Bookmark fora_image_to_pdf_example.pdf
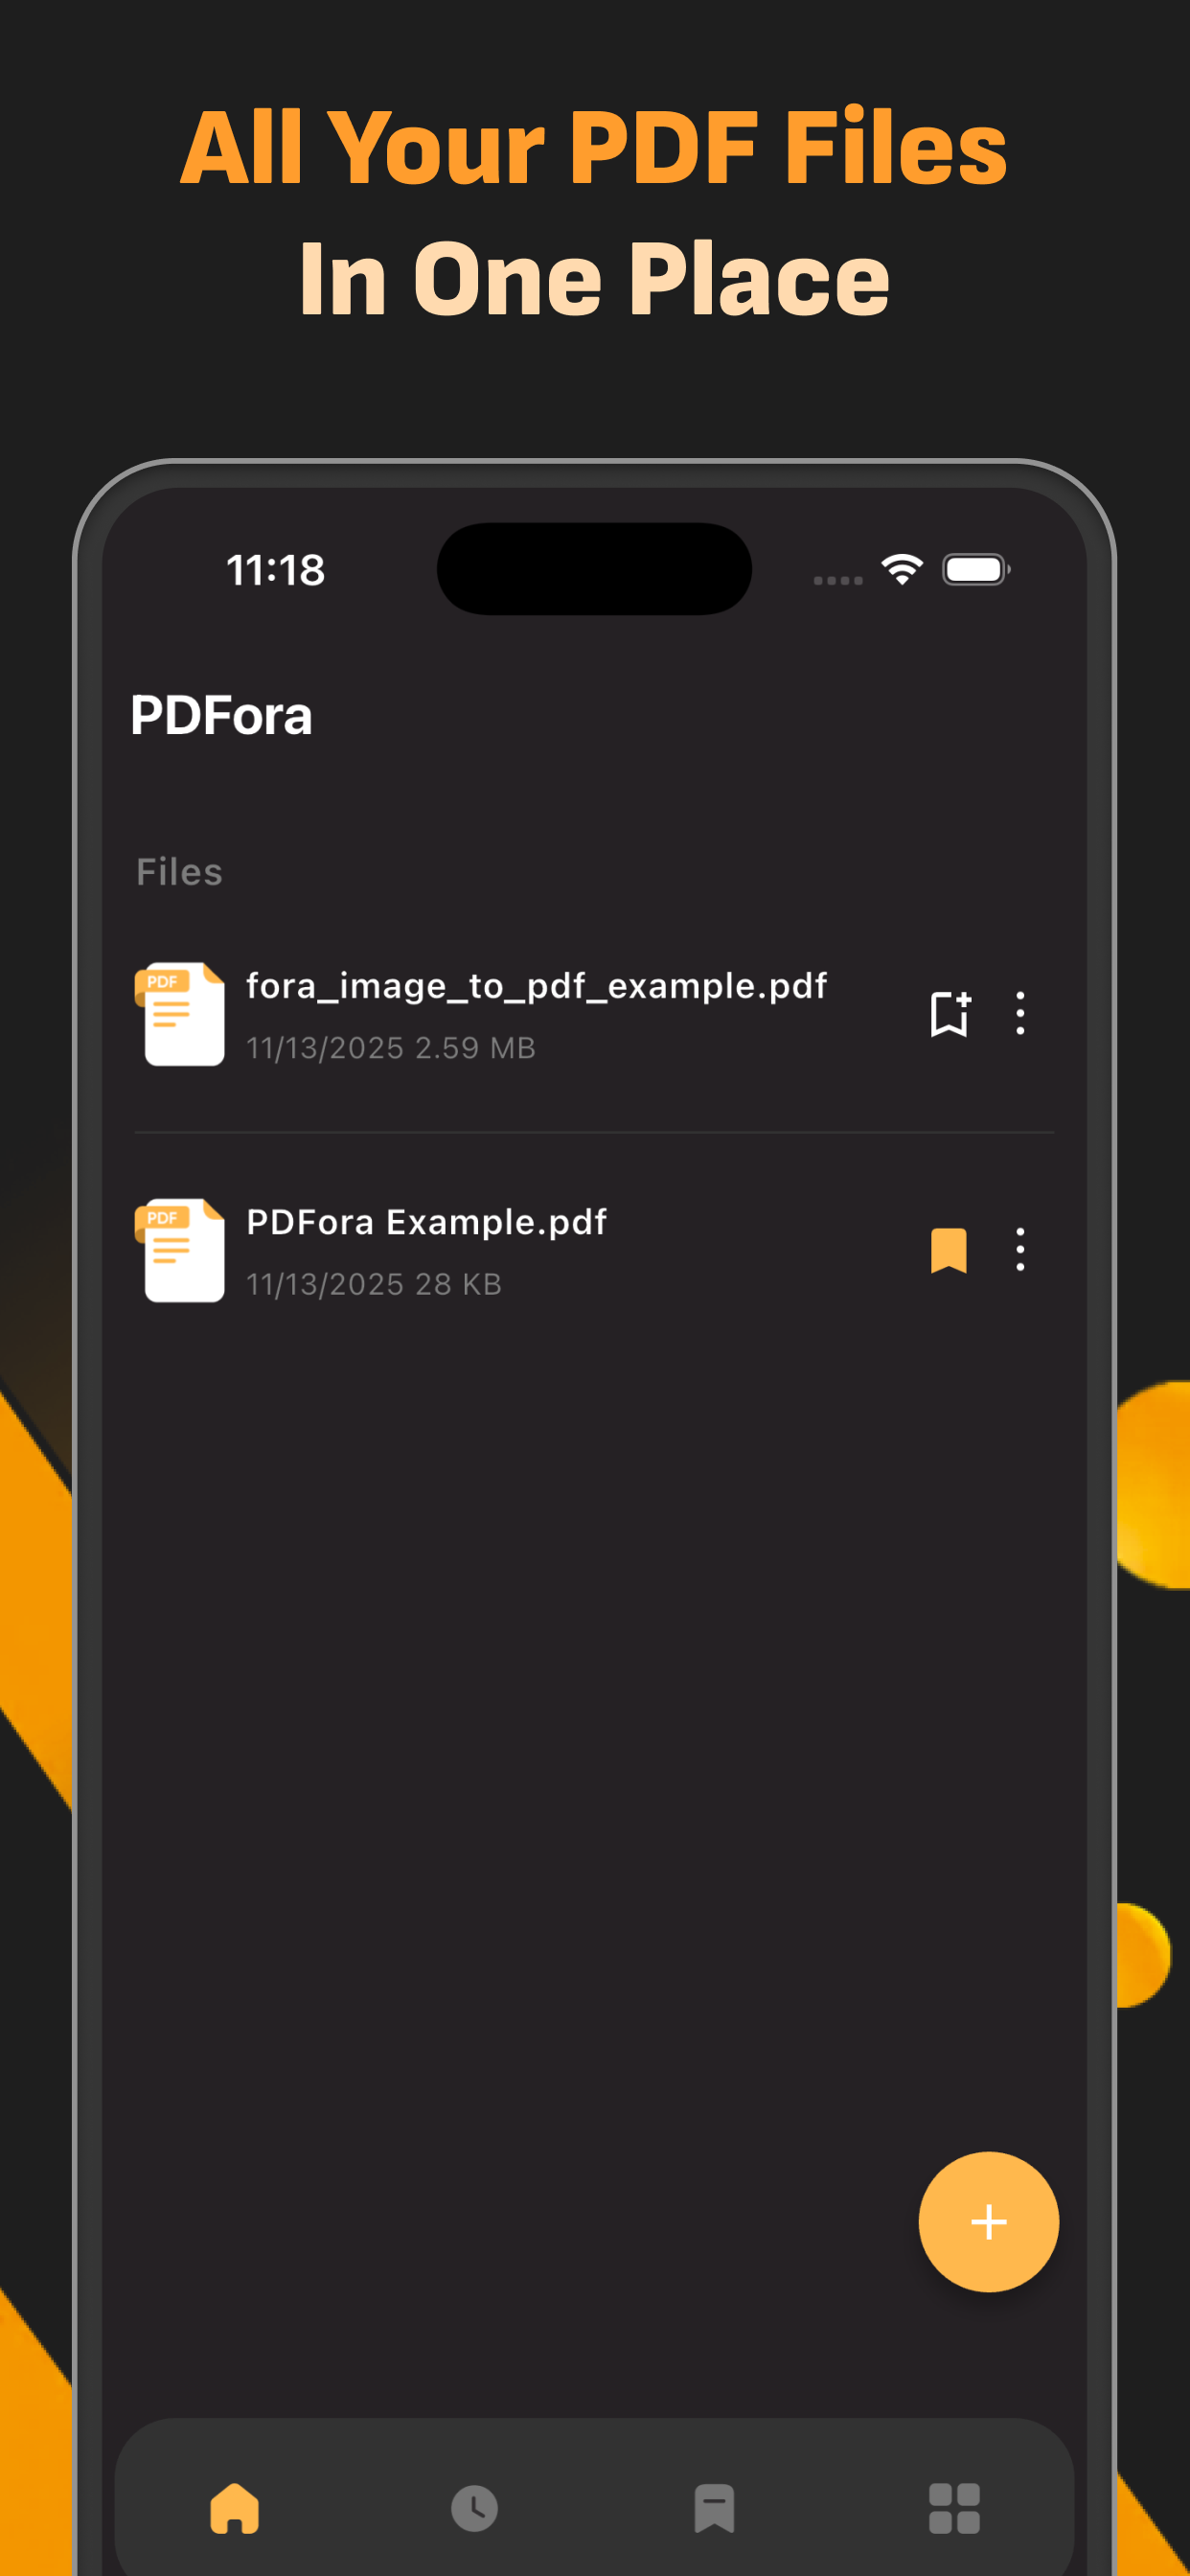The width and height of the screenshot is (1190, 2576). [x=948, y=1014]
